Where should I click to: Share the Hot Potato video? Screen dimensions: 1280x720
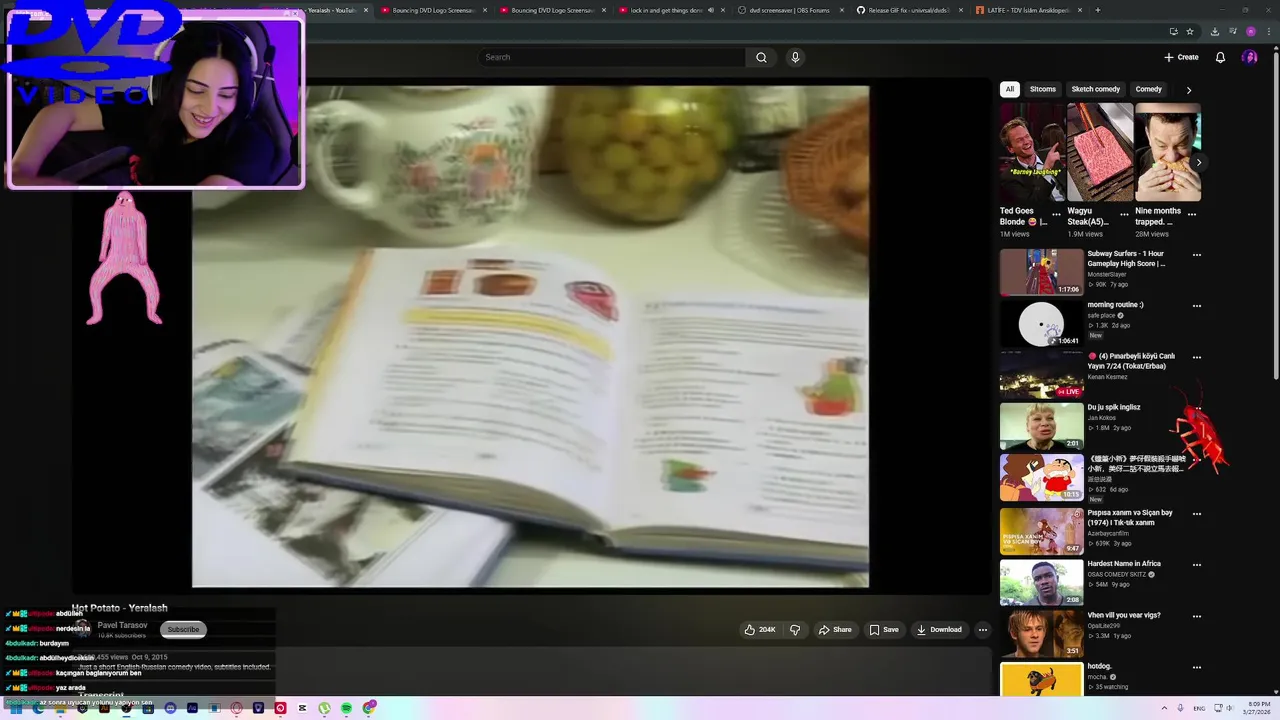coord(835,629)
